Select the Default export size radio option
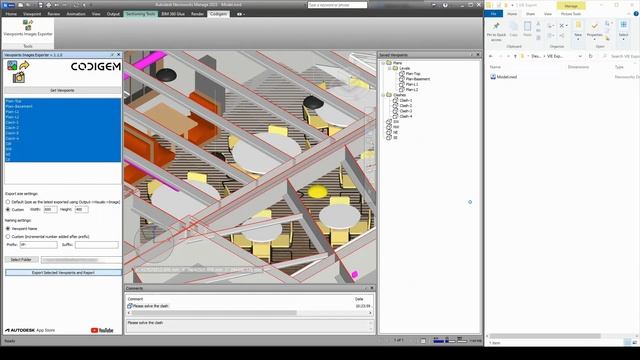Viewport: 640px width, 360px height. pos(8,202)
